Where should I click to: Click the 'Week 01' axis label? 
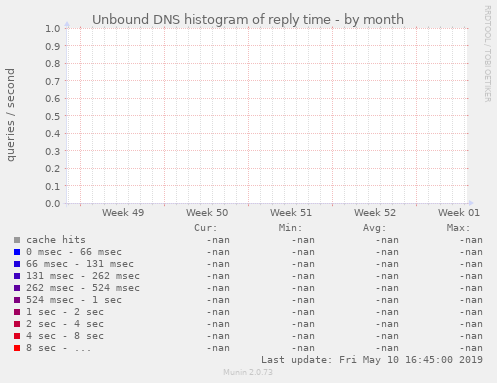click(459, 213)
